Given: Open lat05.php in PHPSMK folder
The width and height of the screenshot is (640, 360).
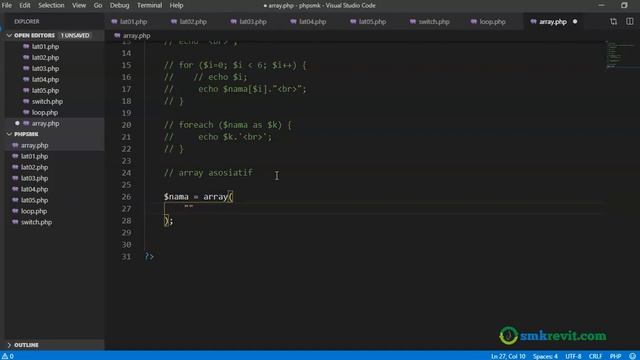Looking at the screenshot, I should [x=35, y=200].
